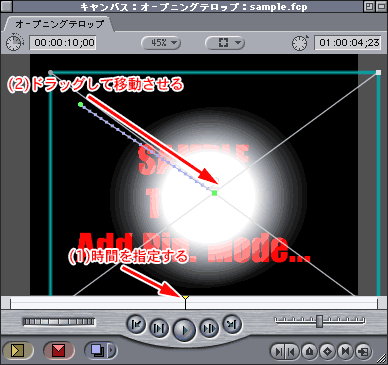Click Play Around Current Frame button
The image size is (388, 365).
point(209,328)
